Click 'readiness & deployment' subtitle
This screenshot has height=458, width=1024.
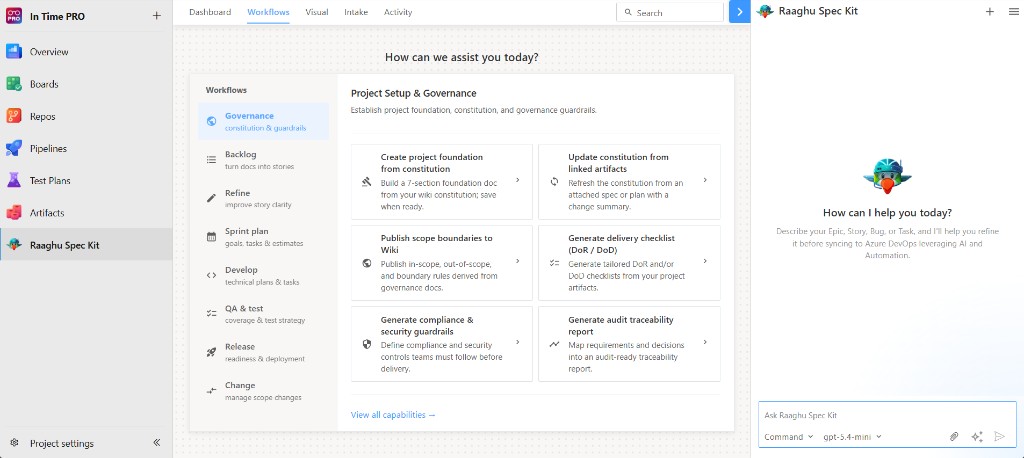[264, 359]
